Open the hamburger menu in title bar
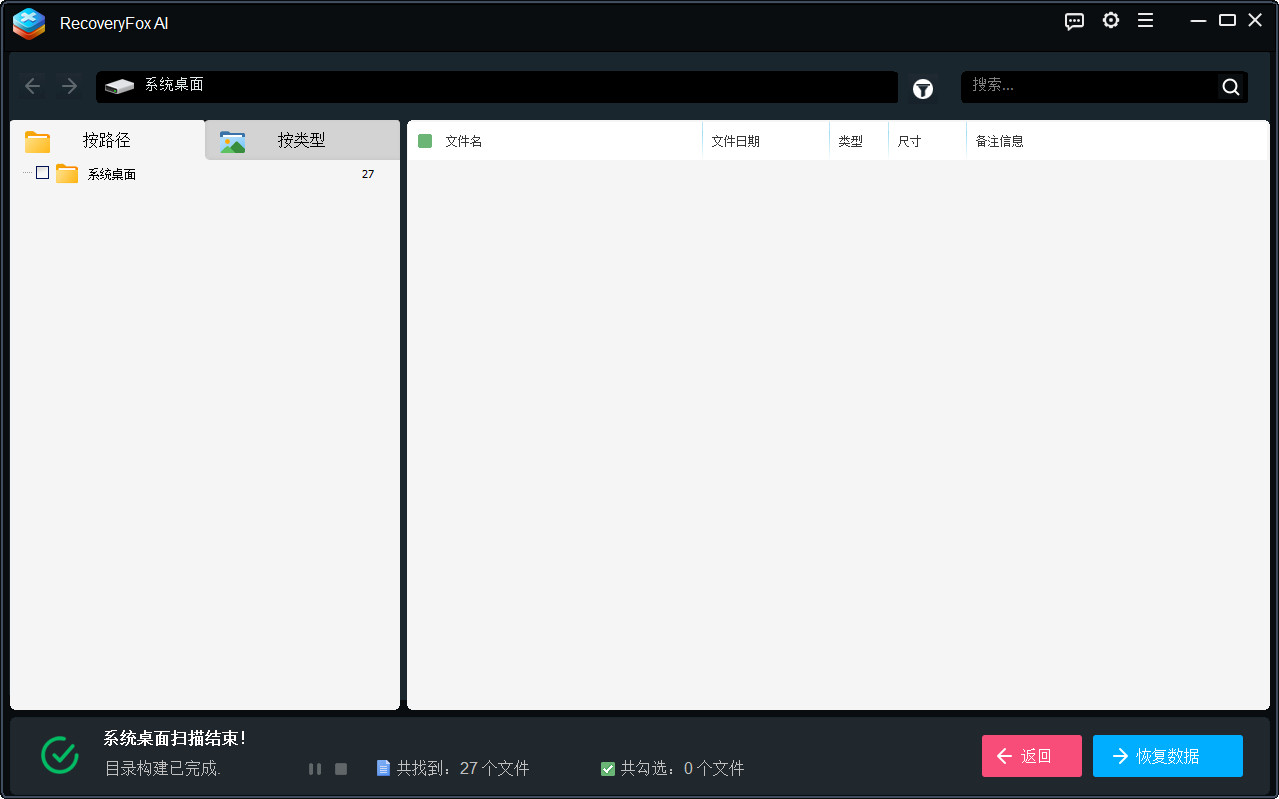Image resolution: width=1279 pixels, height=799 pixels. (1145, 20)
